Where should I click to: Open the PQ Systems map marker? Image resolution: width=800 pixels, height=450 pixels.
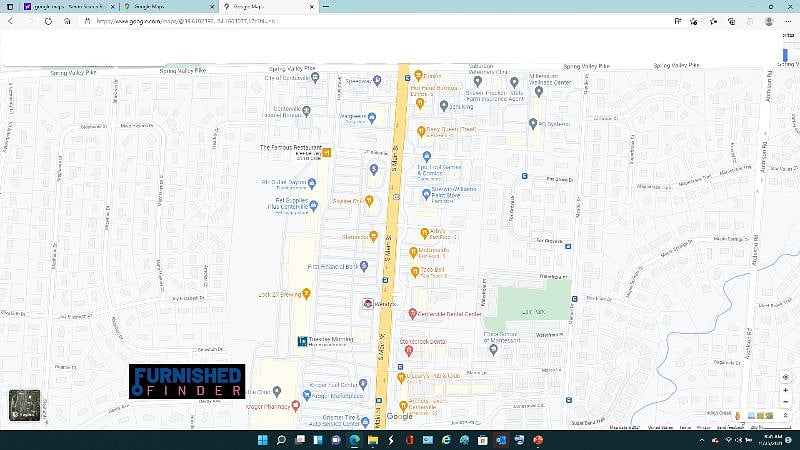[533, 123]
